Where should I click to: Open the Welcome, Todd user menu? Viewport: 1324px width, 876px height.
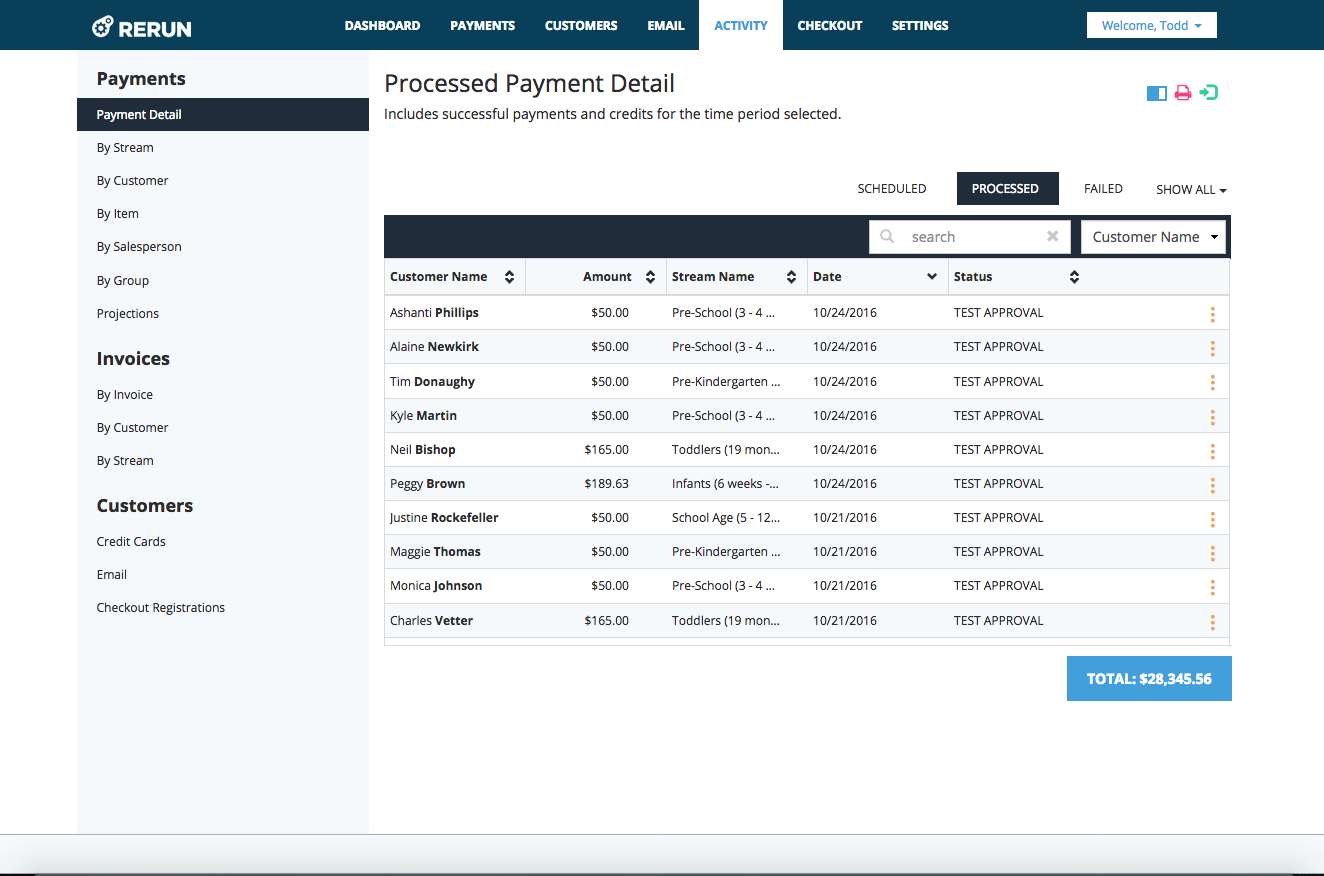coord(1151,25)
